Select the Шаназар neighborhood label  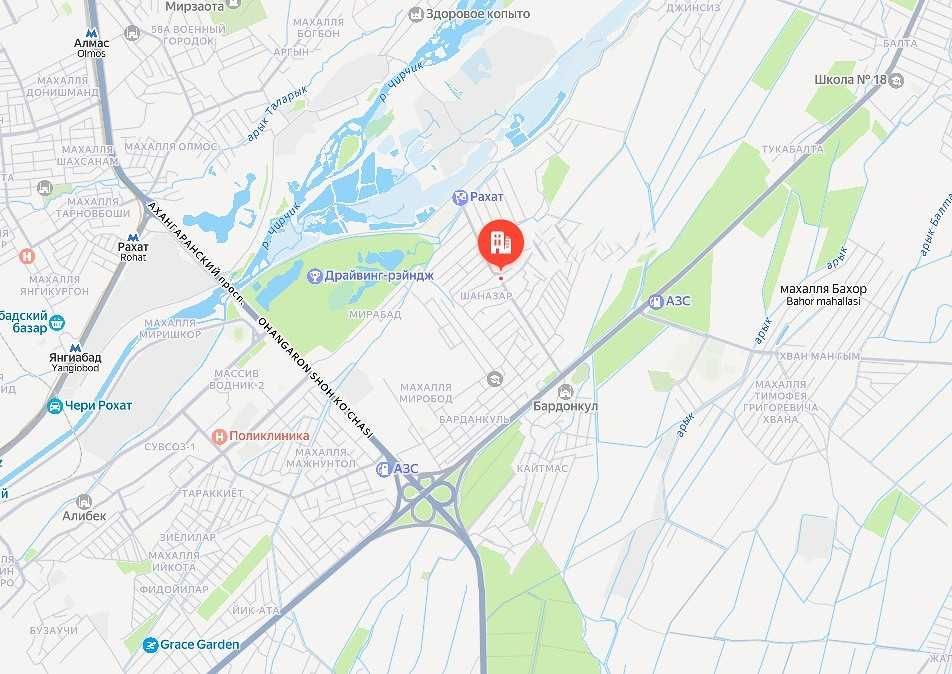coord(486,296)
